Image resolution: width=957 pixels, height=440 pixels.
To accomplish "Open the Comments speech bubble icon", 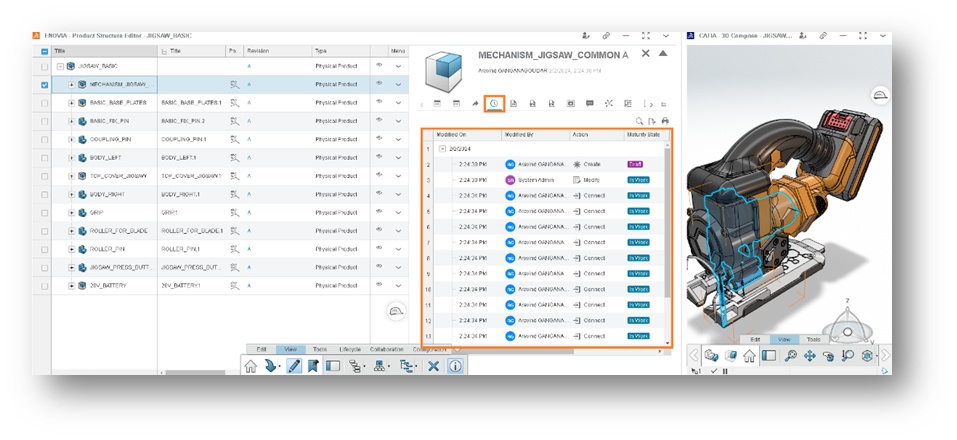I will click(590, 104).
